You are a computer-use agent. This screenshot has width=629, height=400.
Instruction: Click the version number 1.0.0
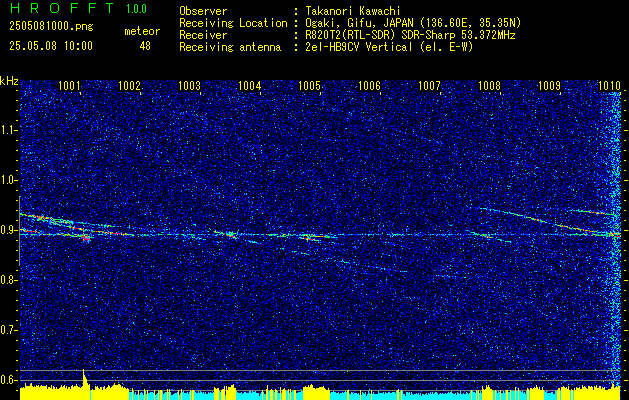(136, 9)
